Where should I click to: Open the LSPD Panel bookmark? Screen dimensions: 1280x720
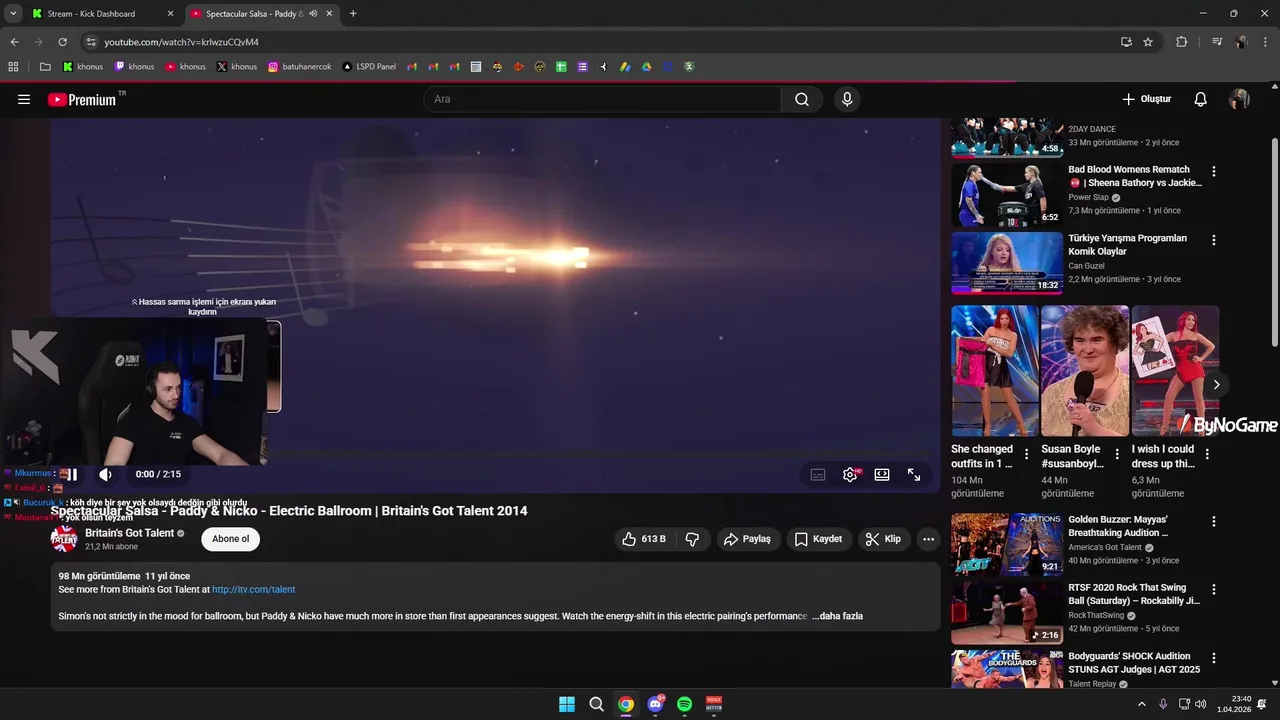[x=369, y=67]
